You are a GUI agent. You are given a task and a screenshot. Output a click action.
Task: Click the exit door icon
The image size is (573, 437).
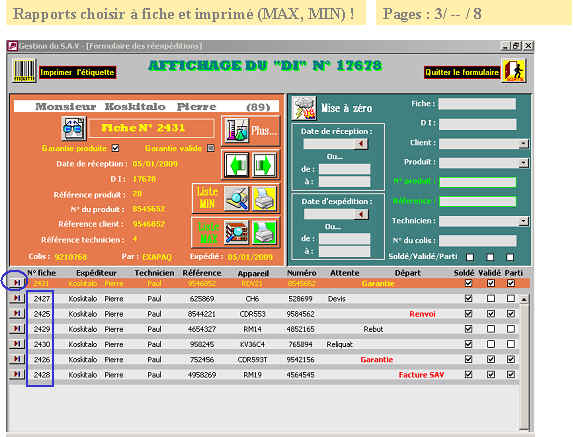(x=514, y=71)
